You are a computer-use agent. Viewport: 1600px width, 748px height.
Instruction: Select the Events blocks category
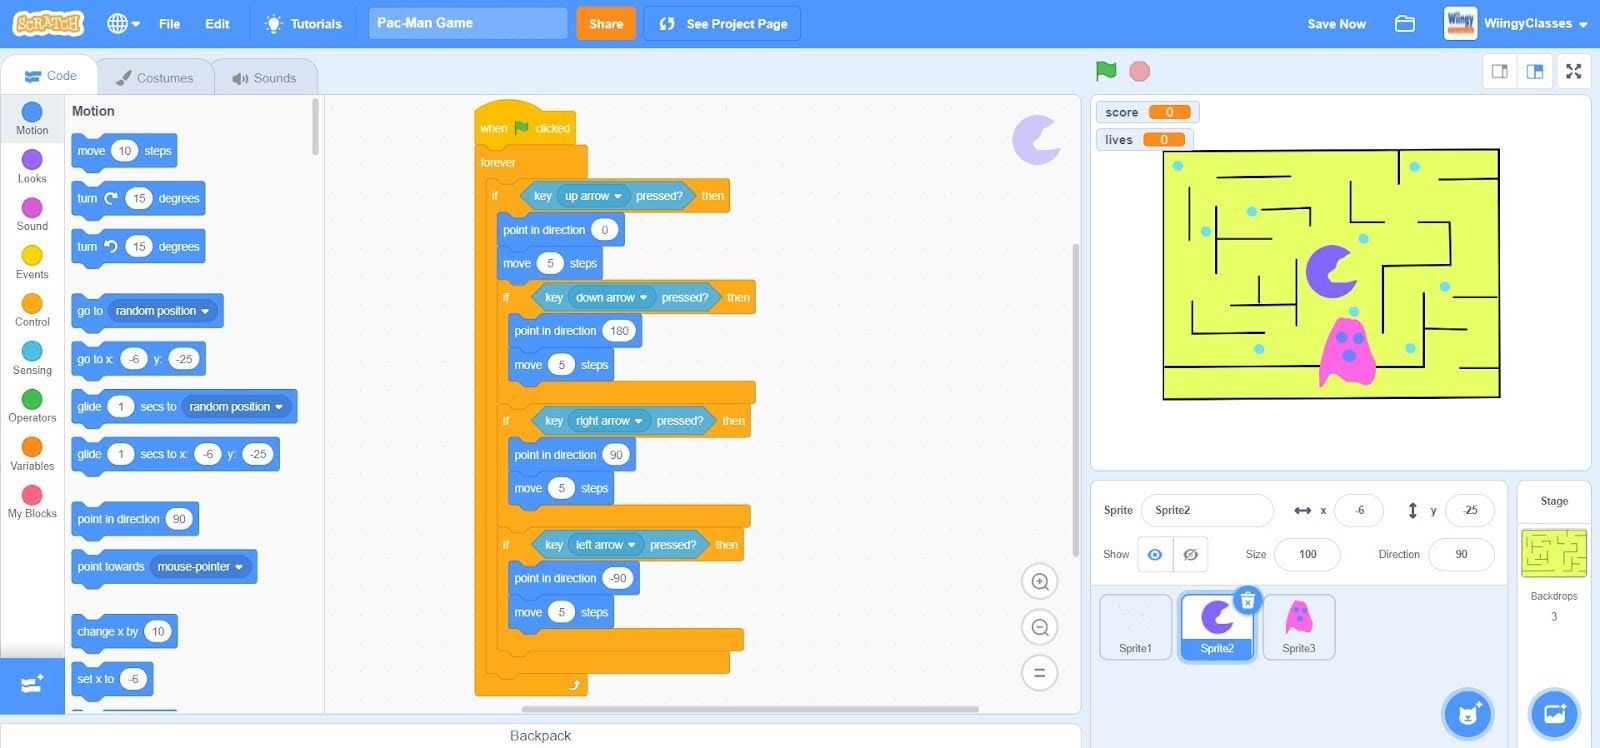tap(32, 262)
